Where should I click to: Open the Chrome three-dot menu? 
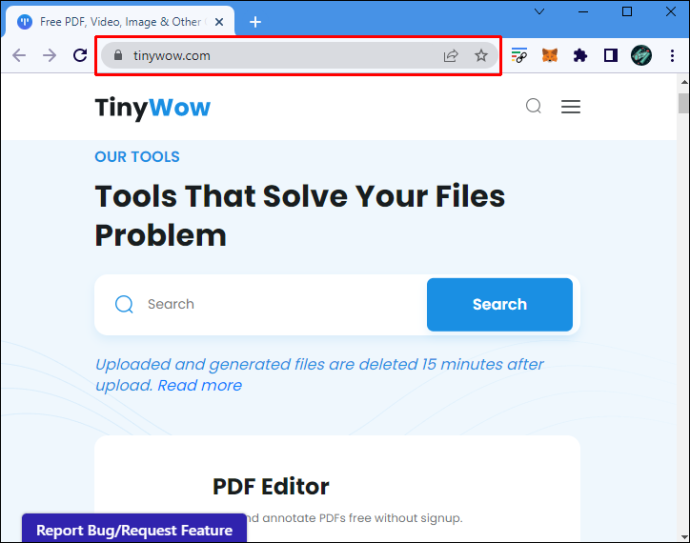[672, 55]
